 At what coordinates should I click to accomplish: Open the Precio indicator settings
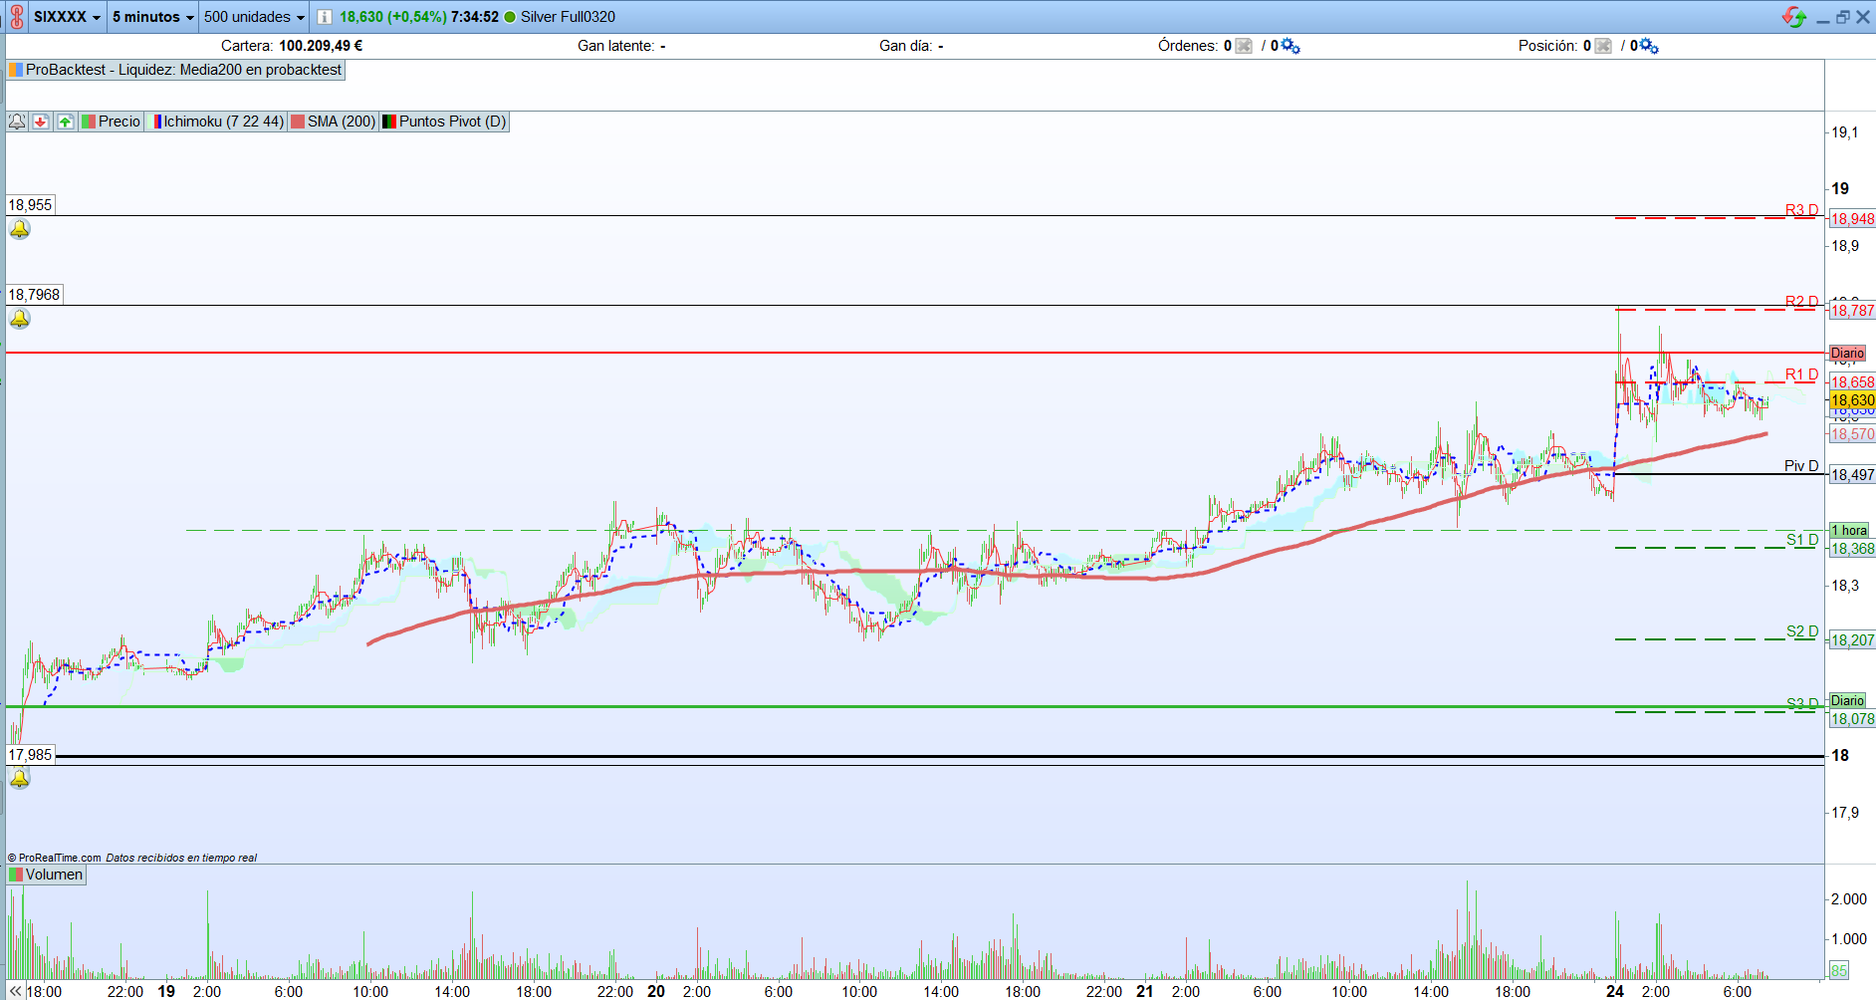(111, 122)
